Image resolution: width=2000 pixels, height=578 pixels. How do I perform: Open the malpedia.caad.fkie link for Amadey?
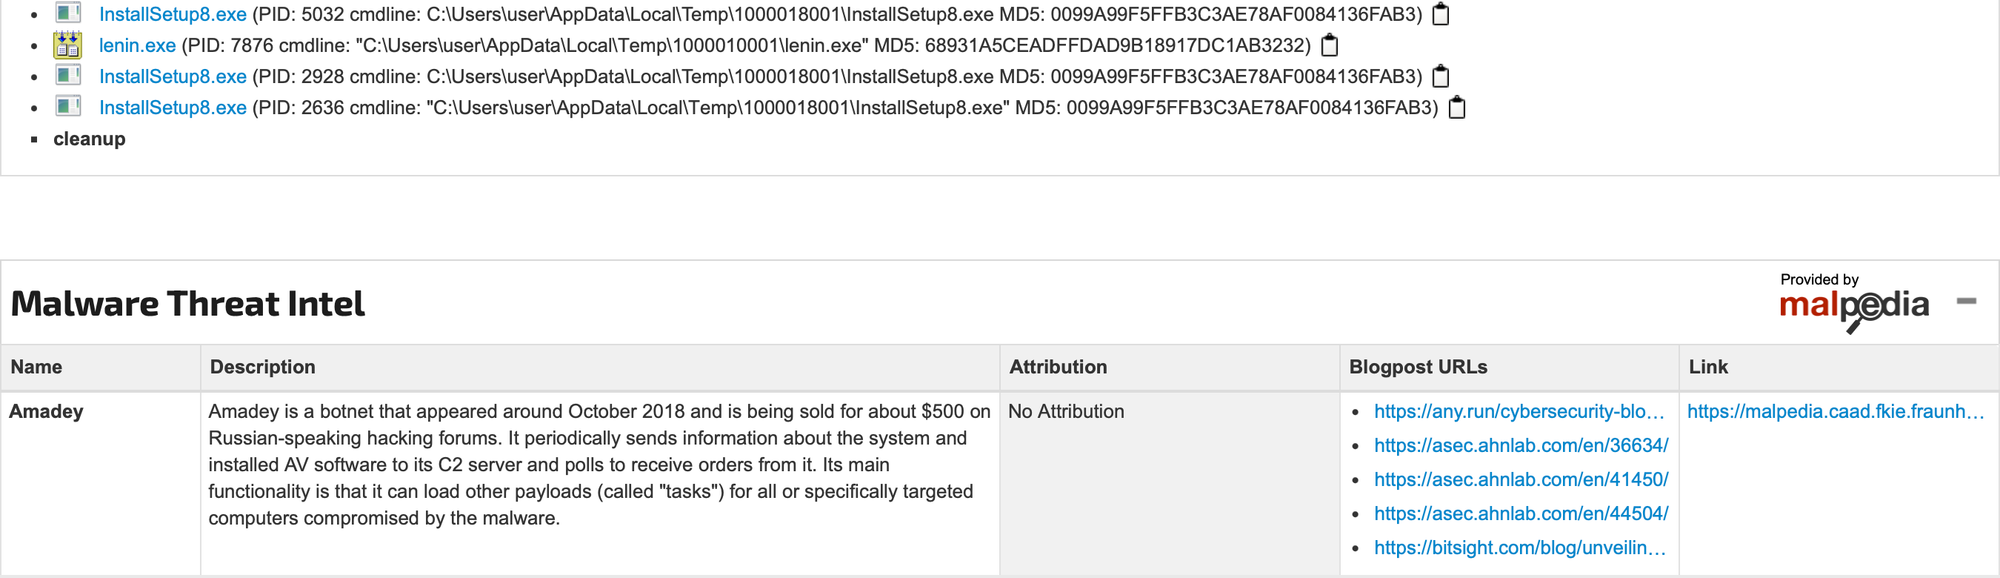pos(1835,411)
